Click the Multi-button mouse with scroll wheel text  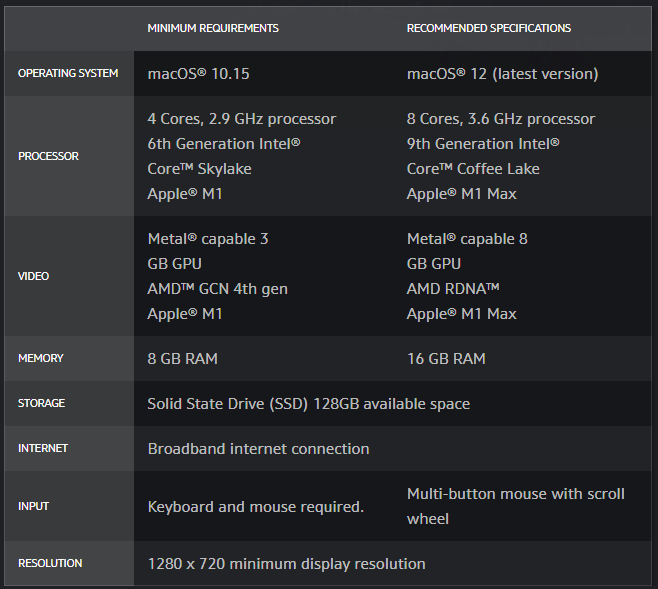tap(516, 506)
